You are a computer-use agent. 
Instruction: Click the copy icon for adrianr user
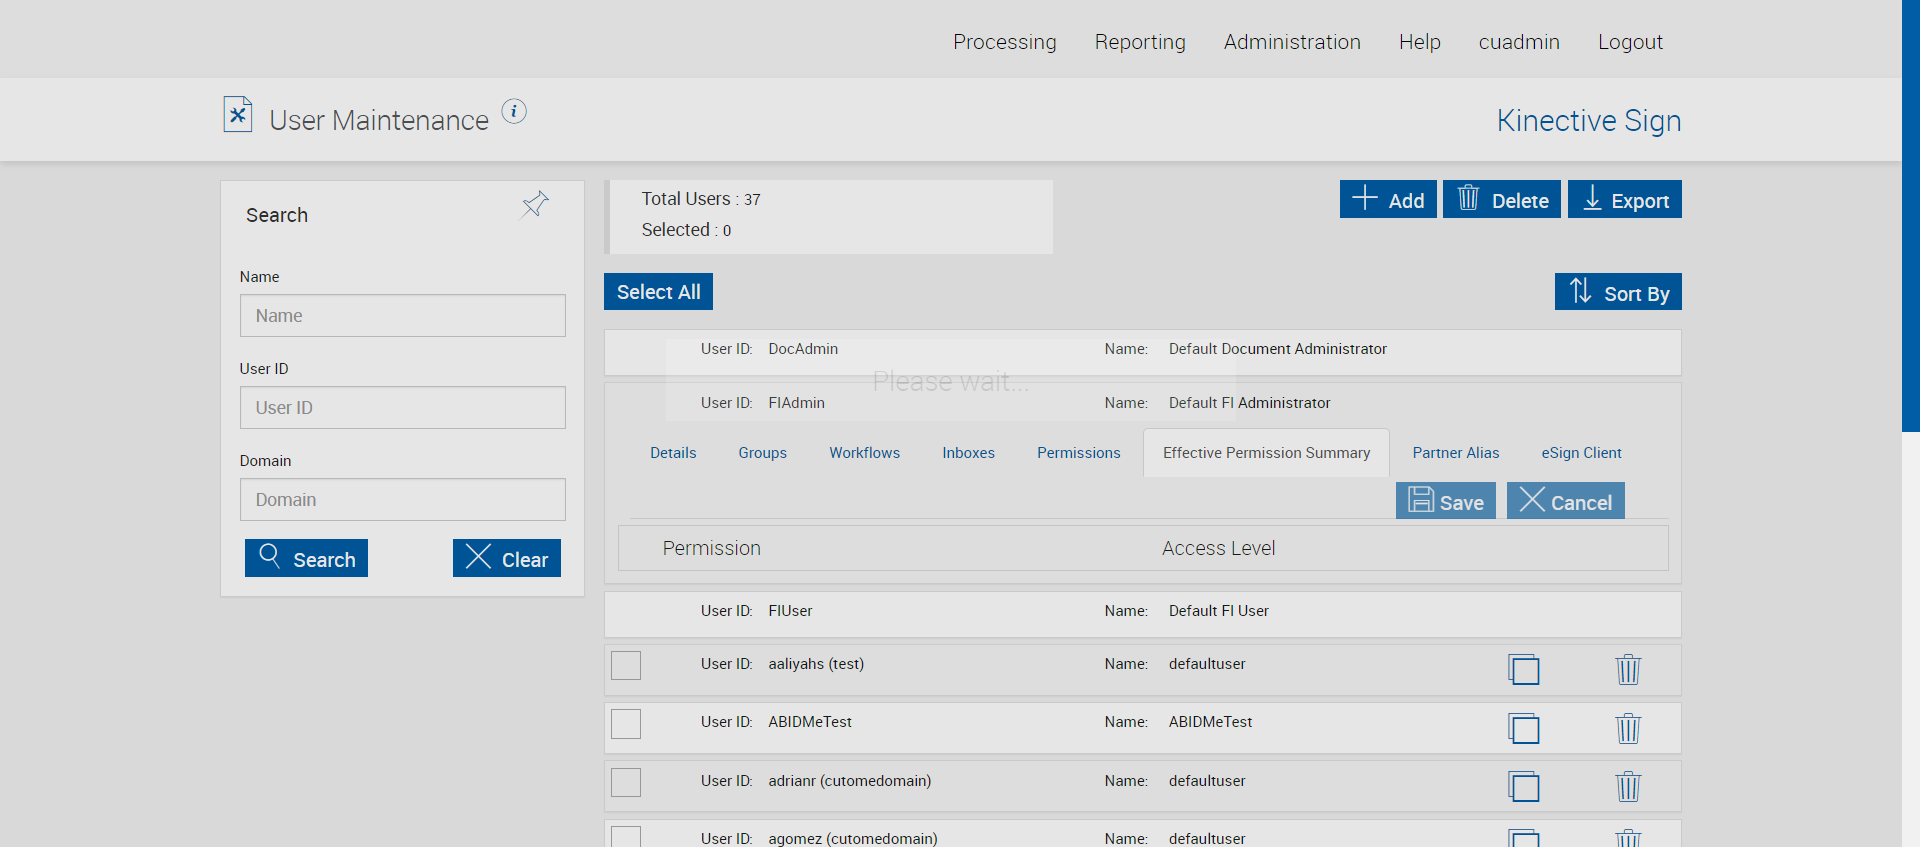point(1524,787)
